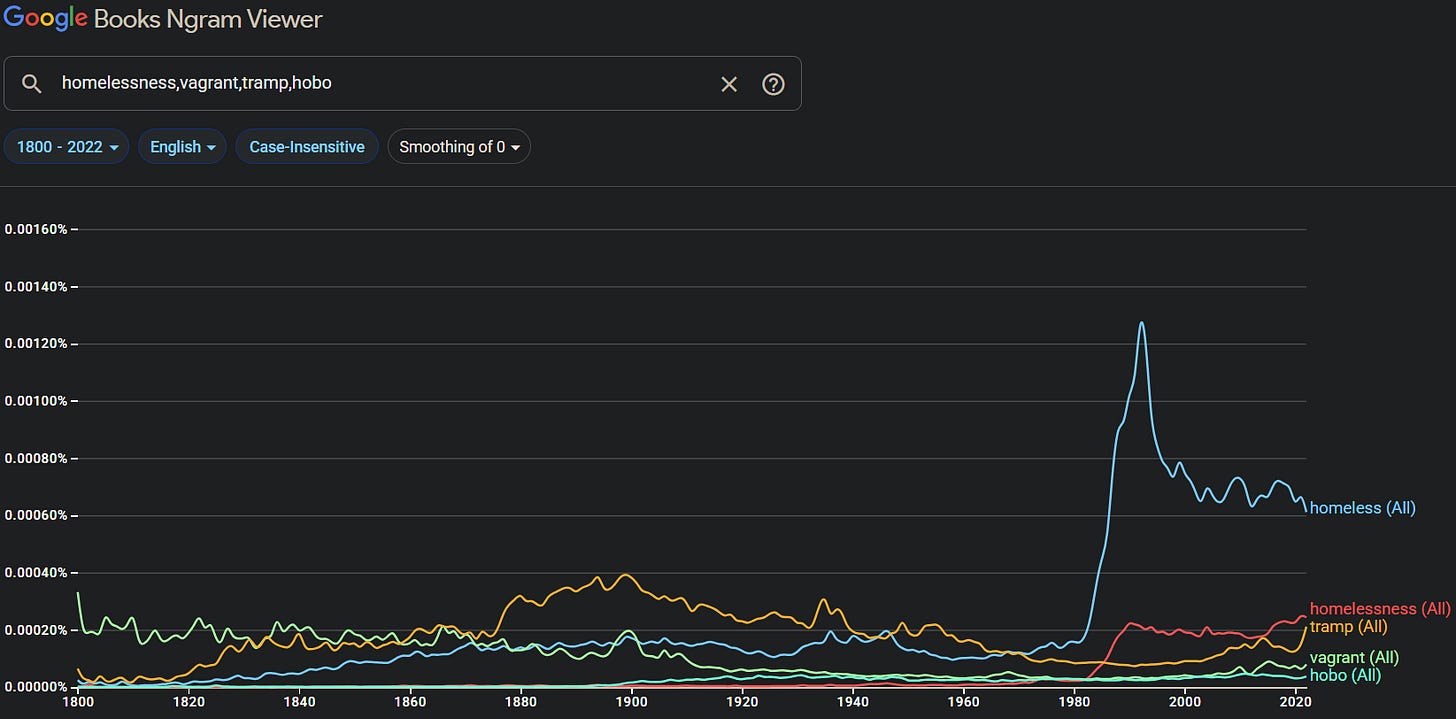The width and height of the screenshot is (1456, 719).
Task: Open the 1800 - 2022 date range dropdown
Action: tap(67, 147)
